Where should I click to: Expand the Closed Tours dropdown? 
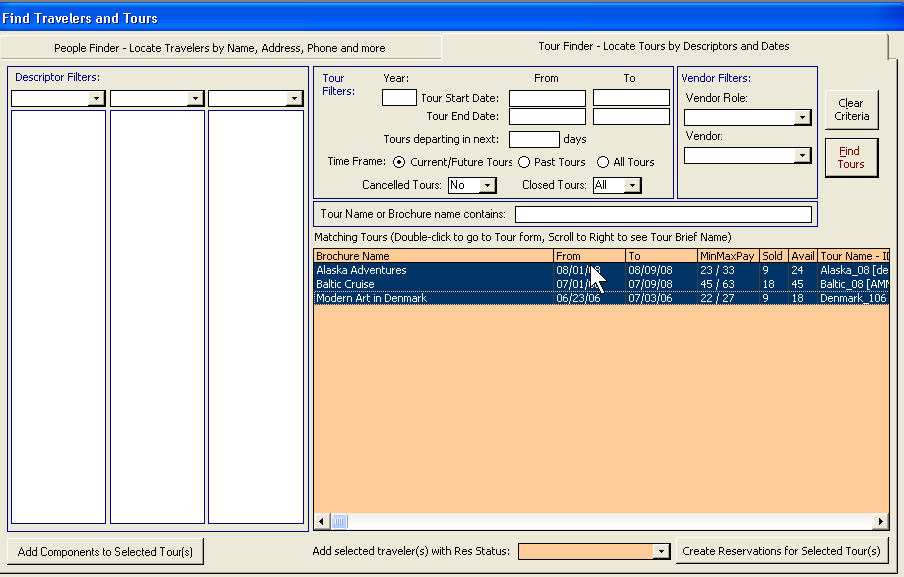click(632, 185)
